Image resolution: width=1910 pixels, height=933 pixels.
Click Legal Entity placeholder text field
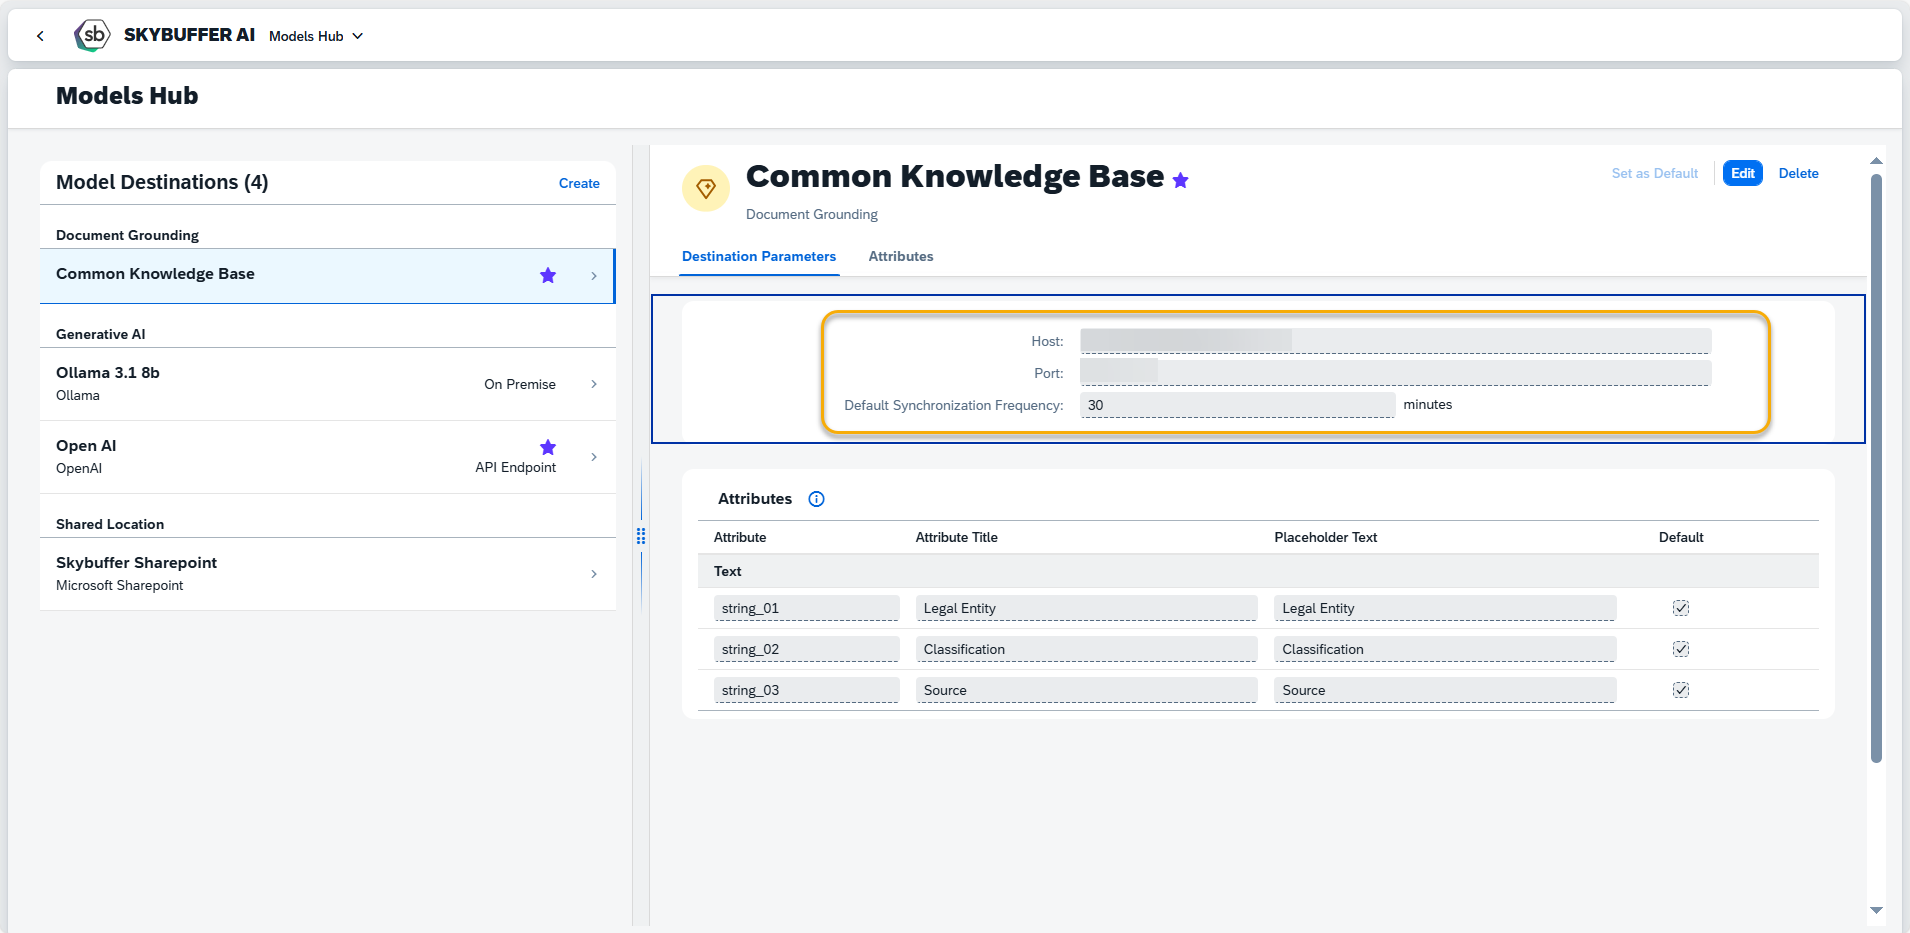point(1445,608)
